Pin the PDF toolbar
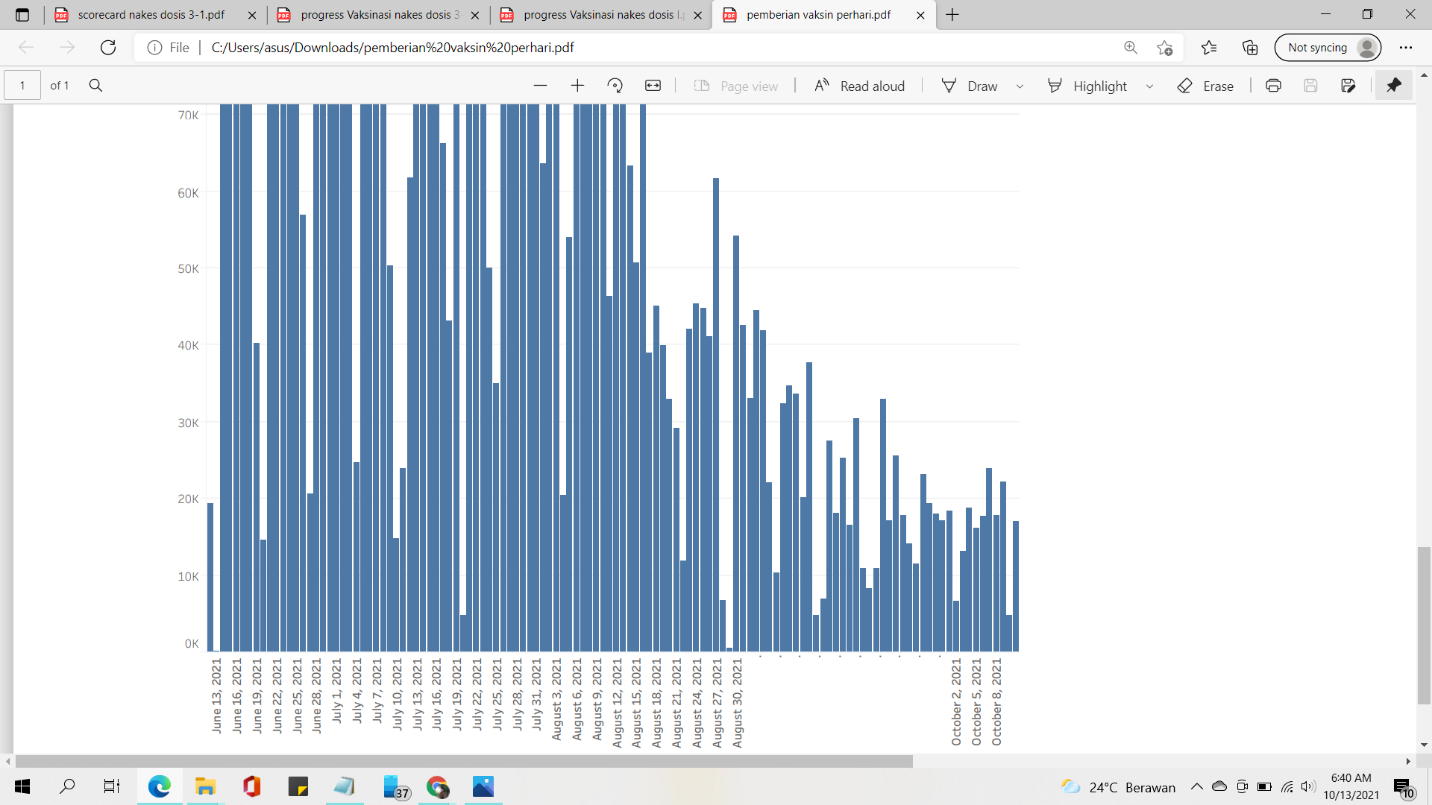Viewport: 1432px width, 805px height. [1394, 86]
